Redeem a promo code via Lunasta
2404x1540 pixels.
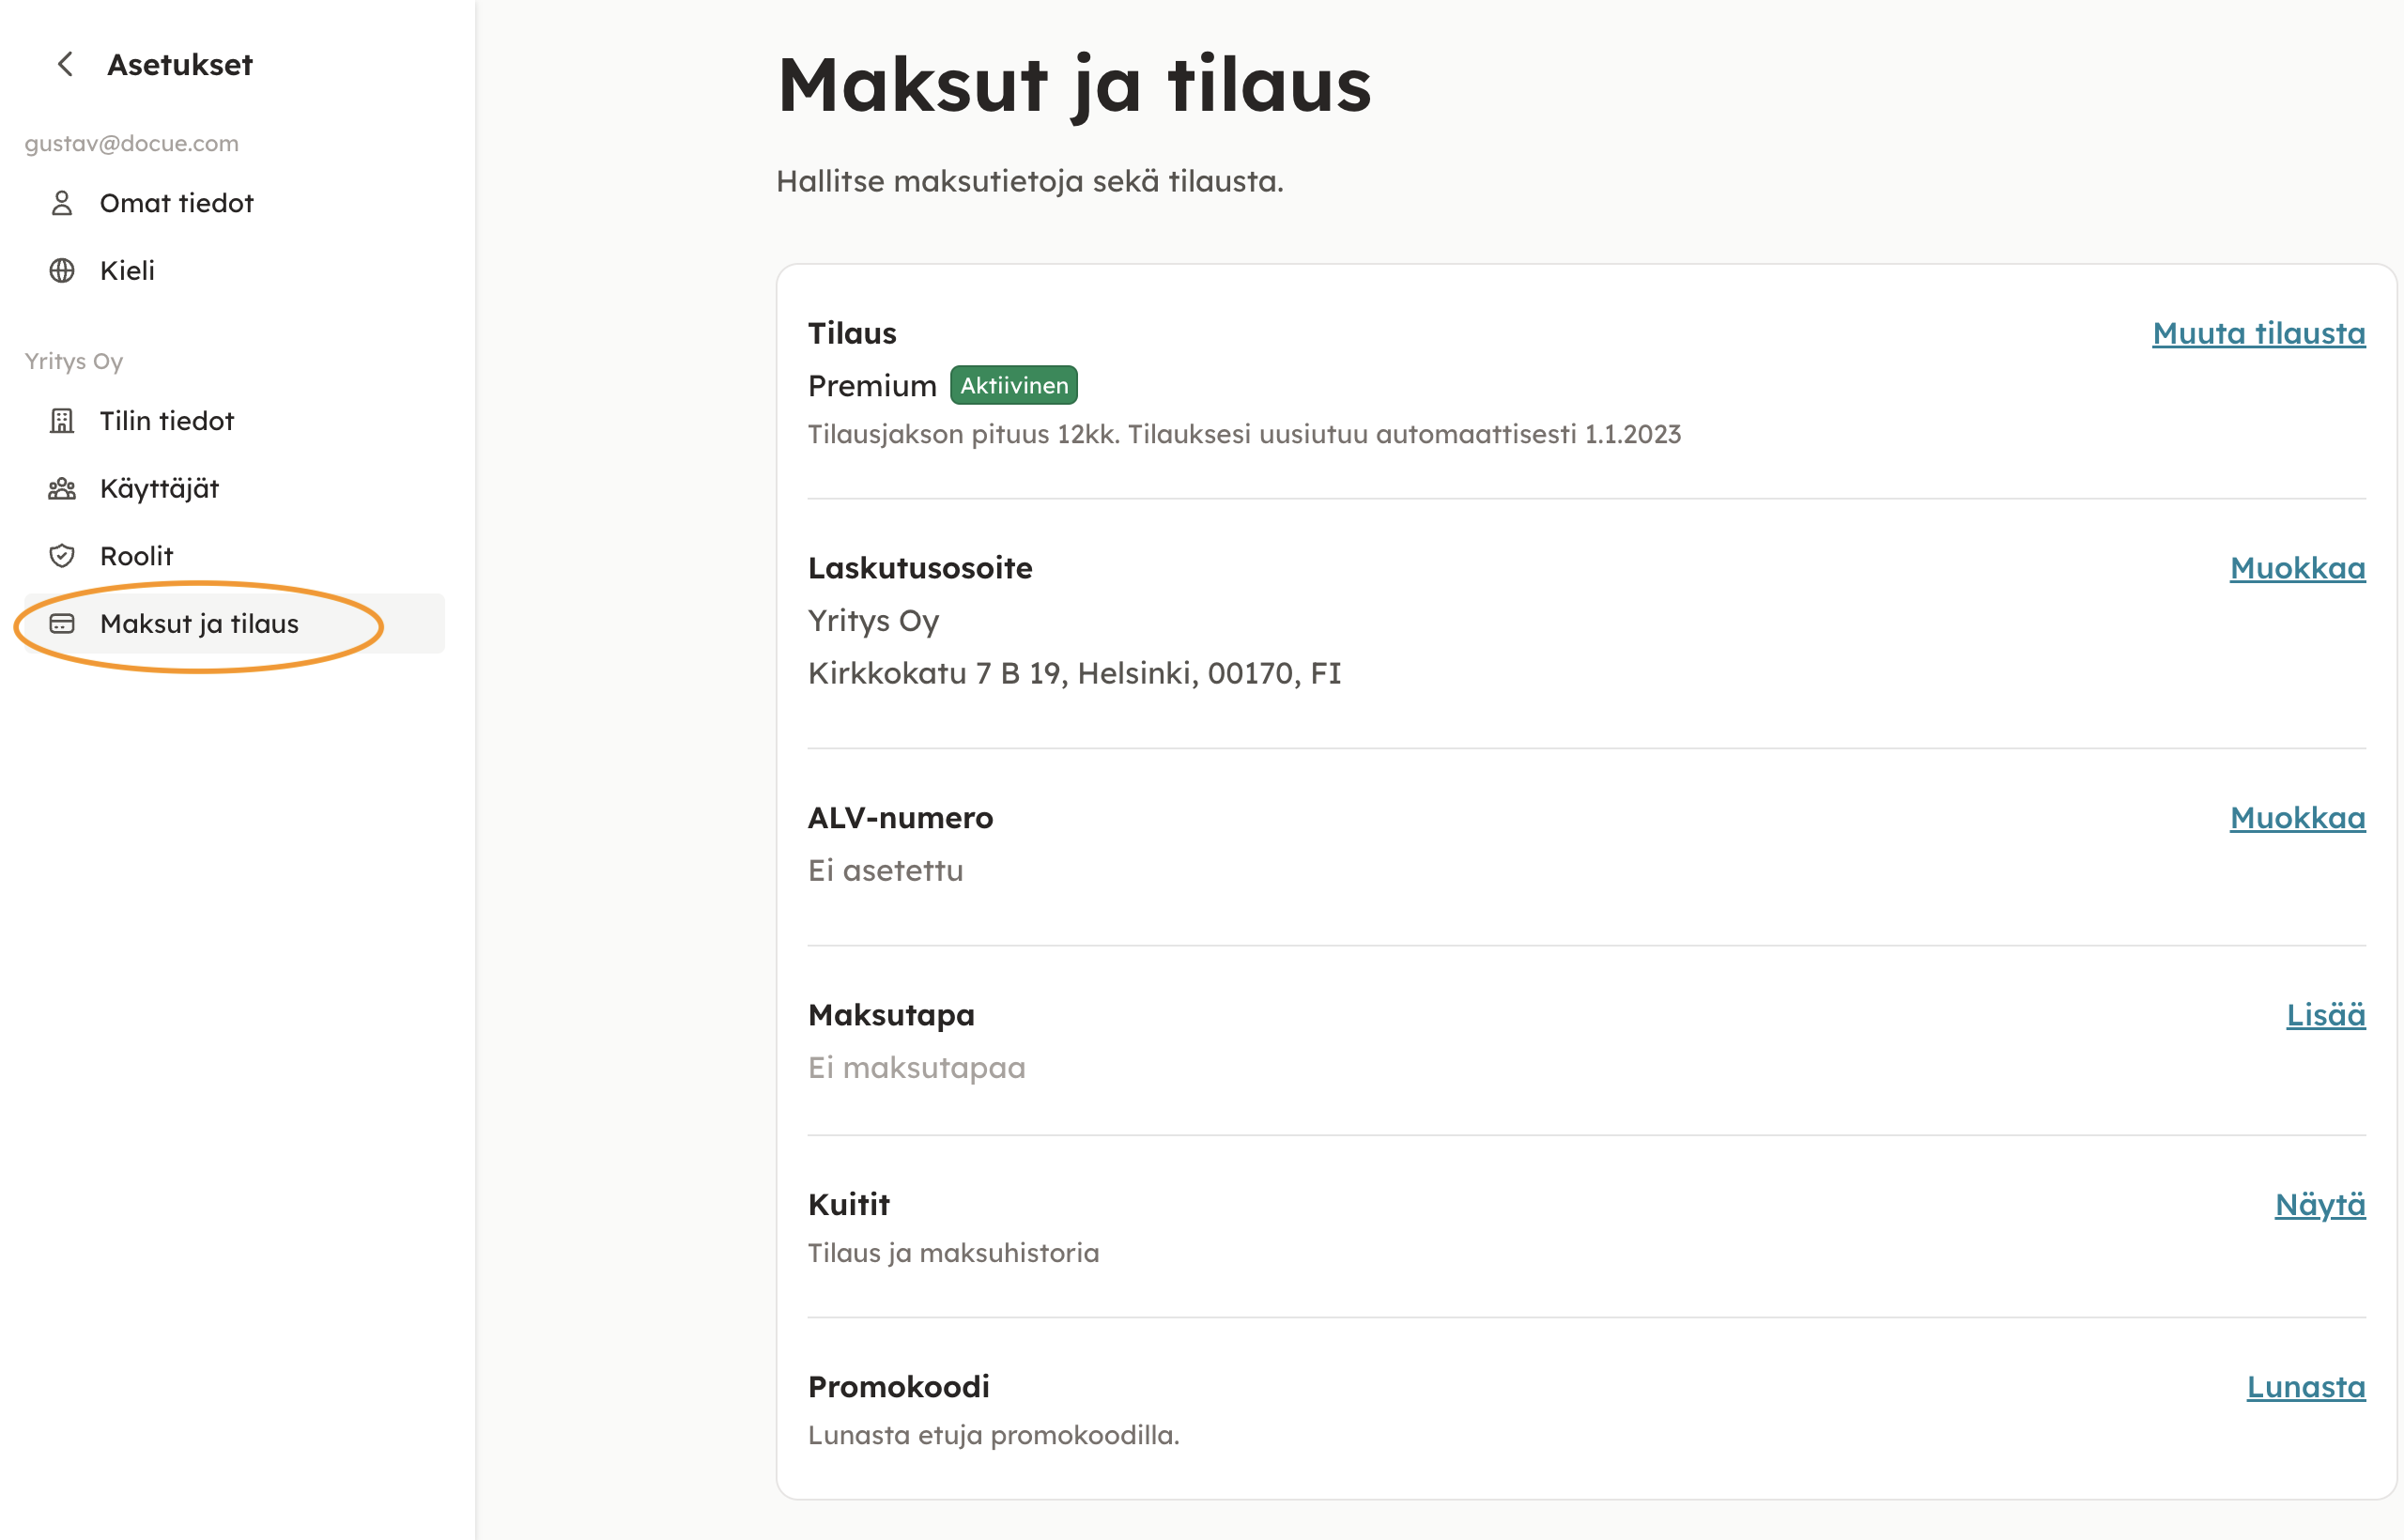coord(2305,1387)
